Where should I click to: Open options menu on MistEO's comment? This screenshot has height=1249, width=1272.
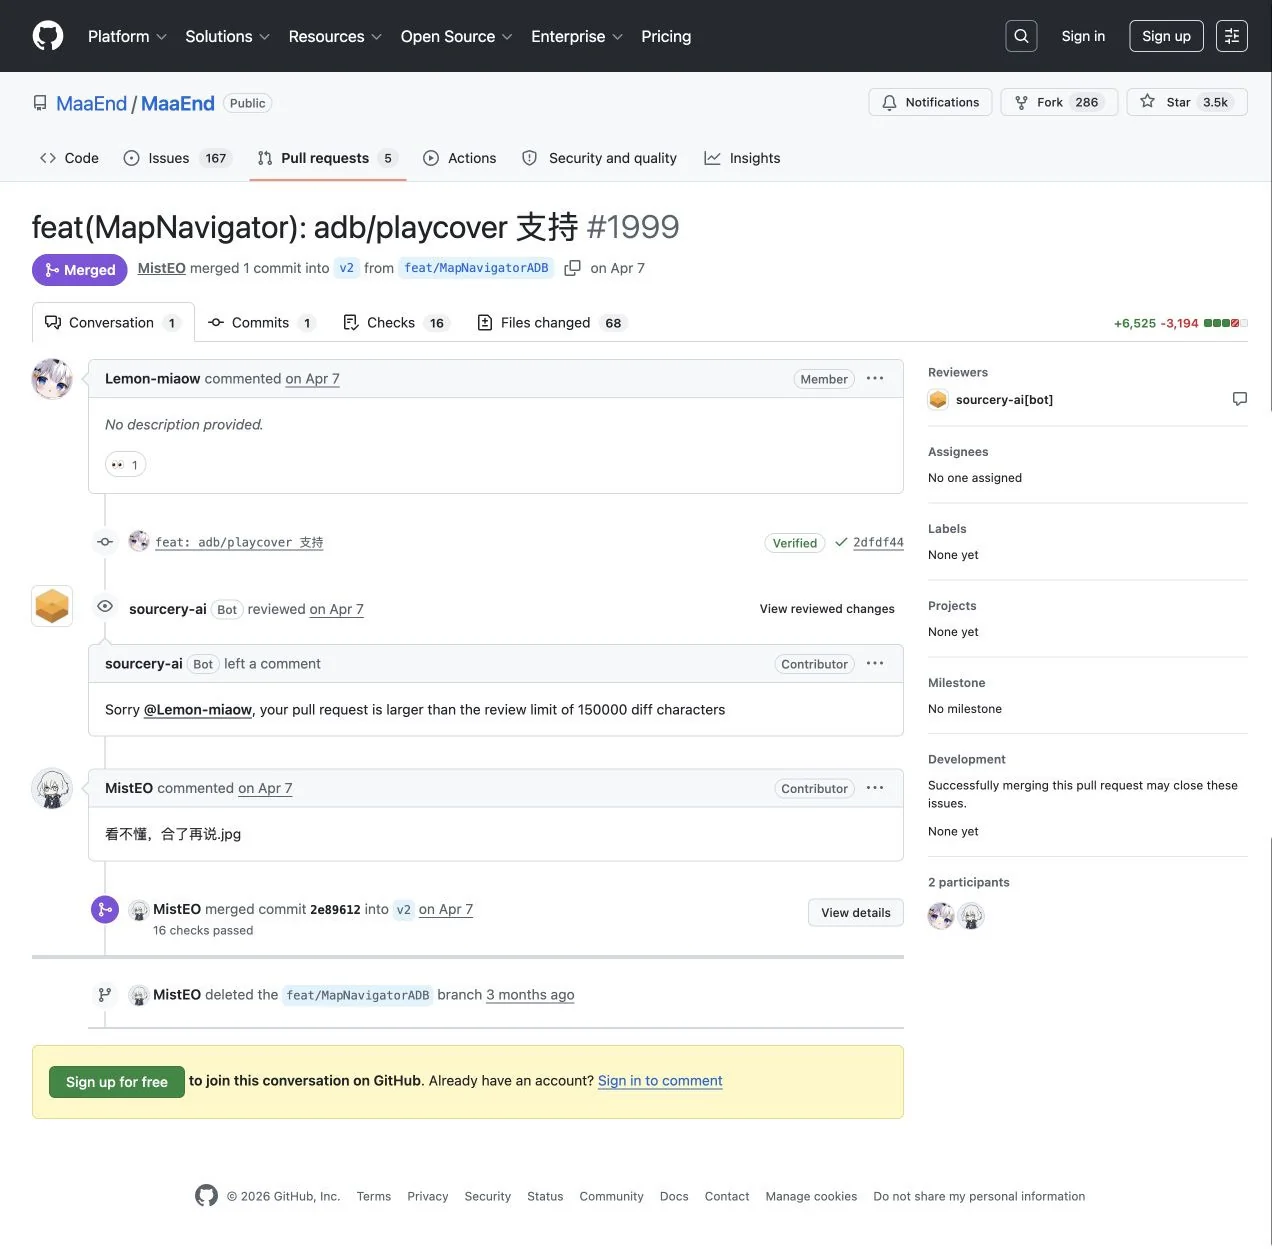pos(875,788)
